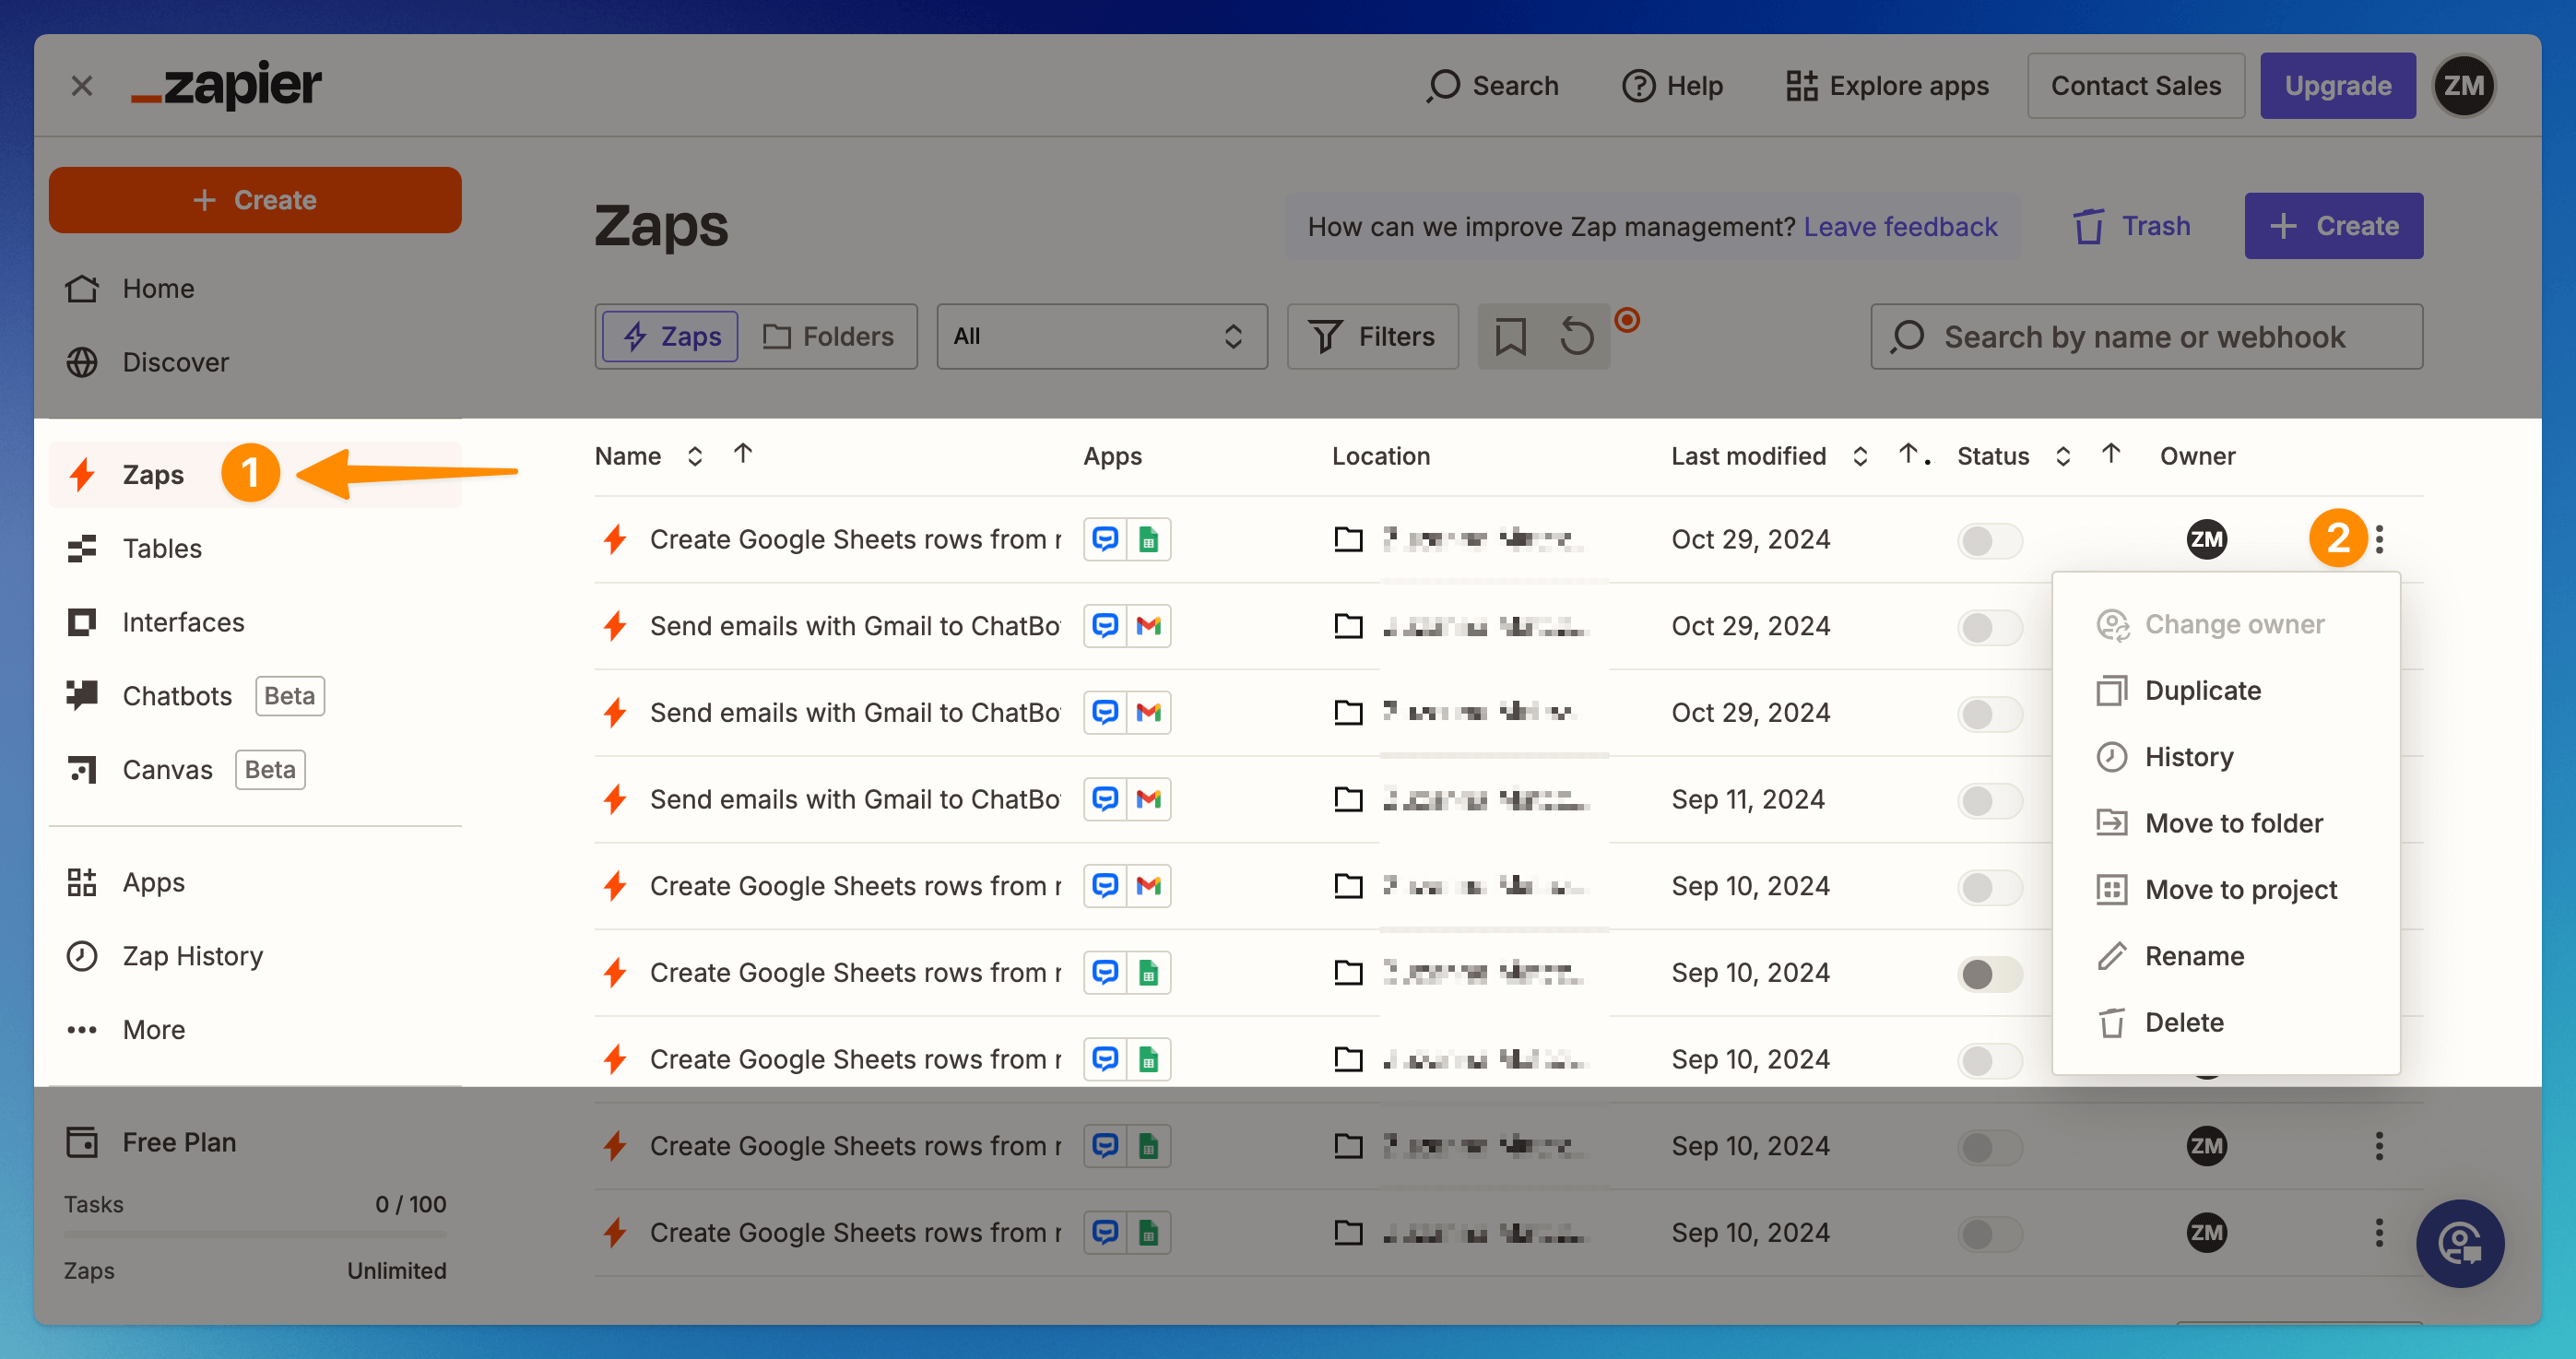2576x1359 pixels.
Task: Open Explore apps in header
Action: (x=1887, y=86)
